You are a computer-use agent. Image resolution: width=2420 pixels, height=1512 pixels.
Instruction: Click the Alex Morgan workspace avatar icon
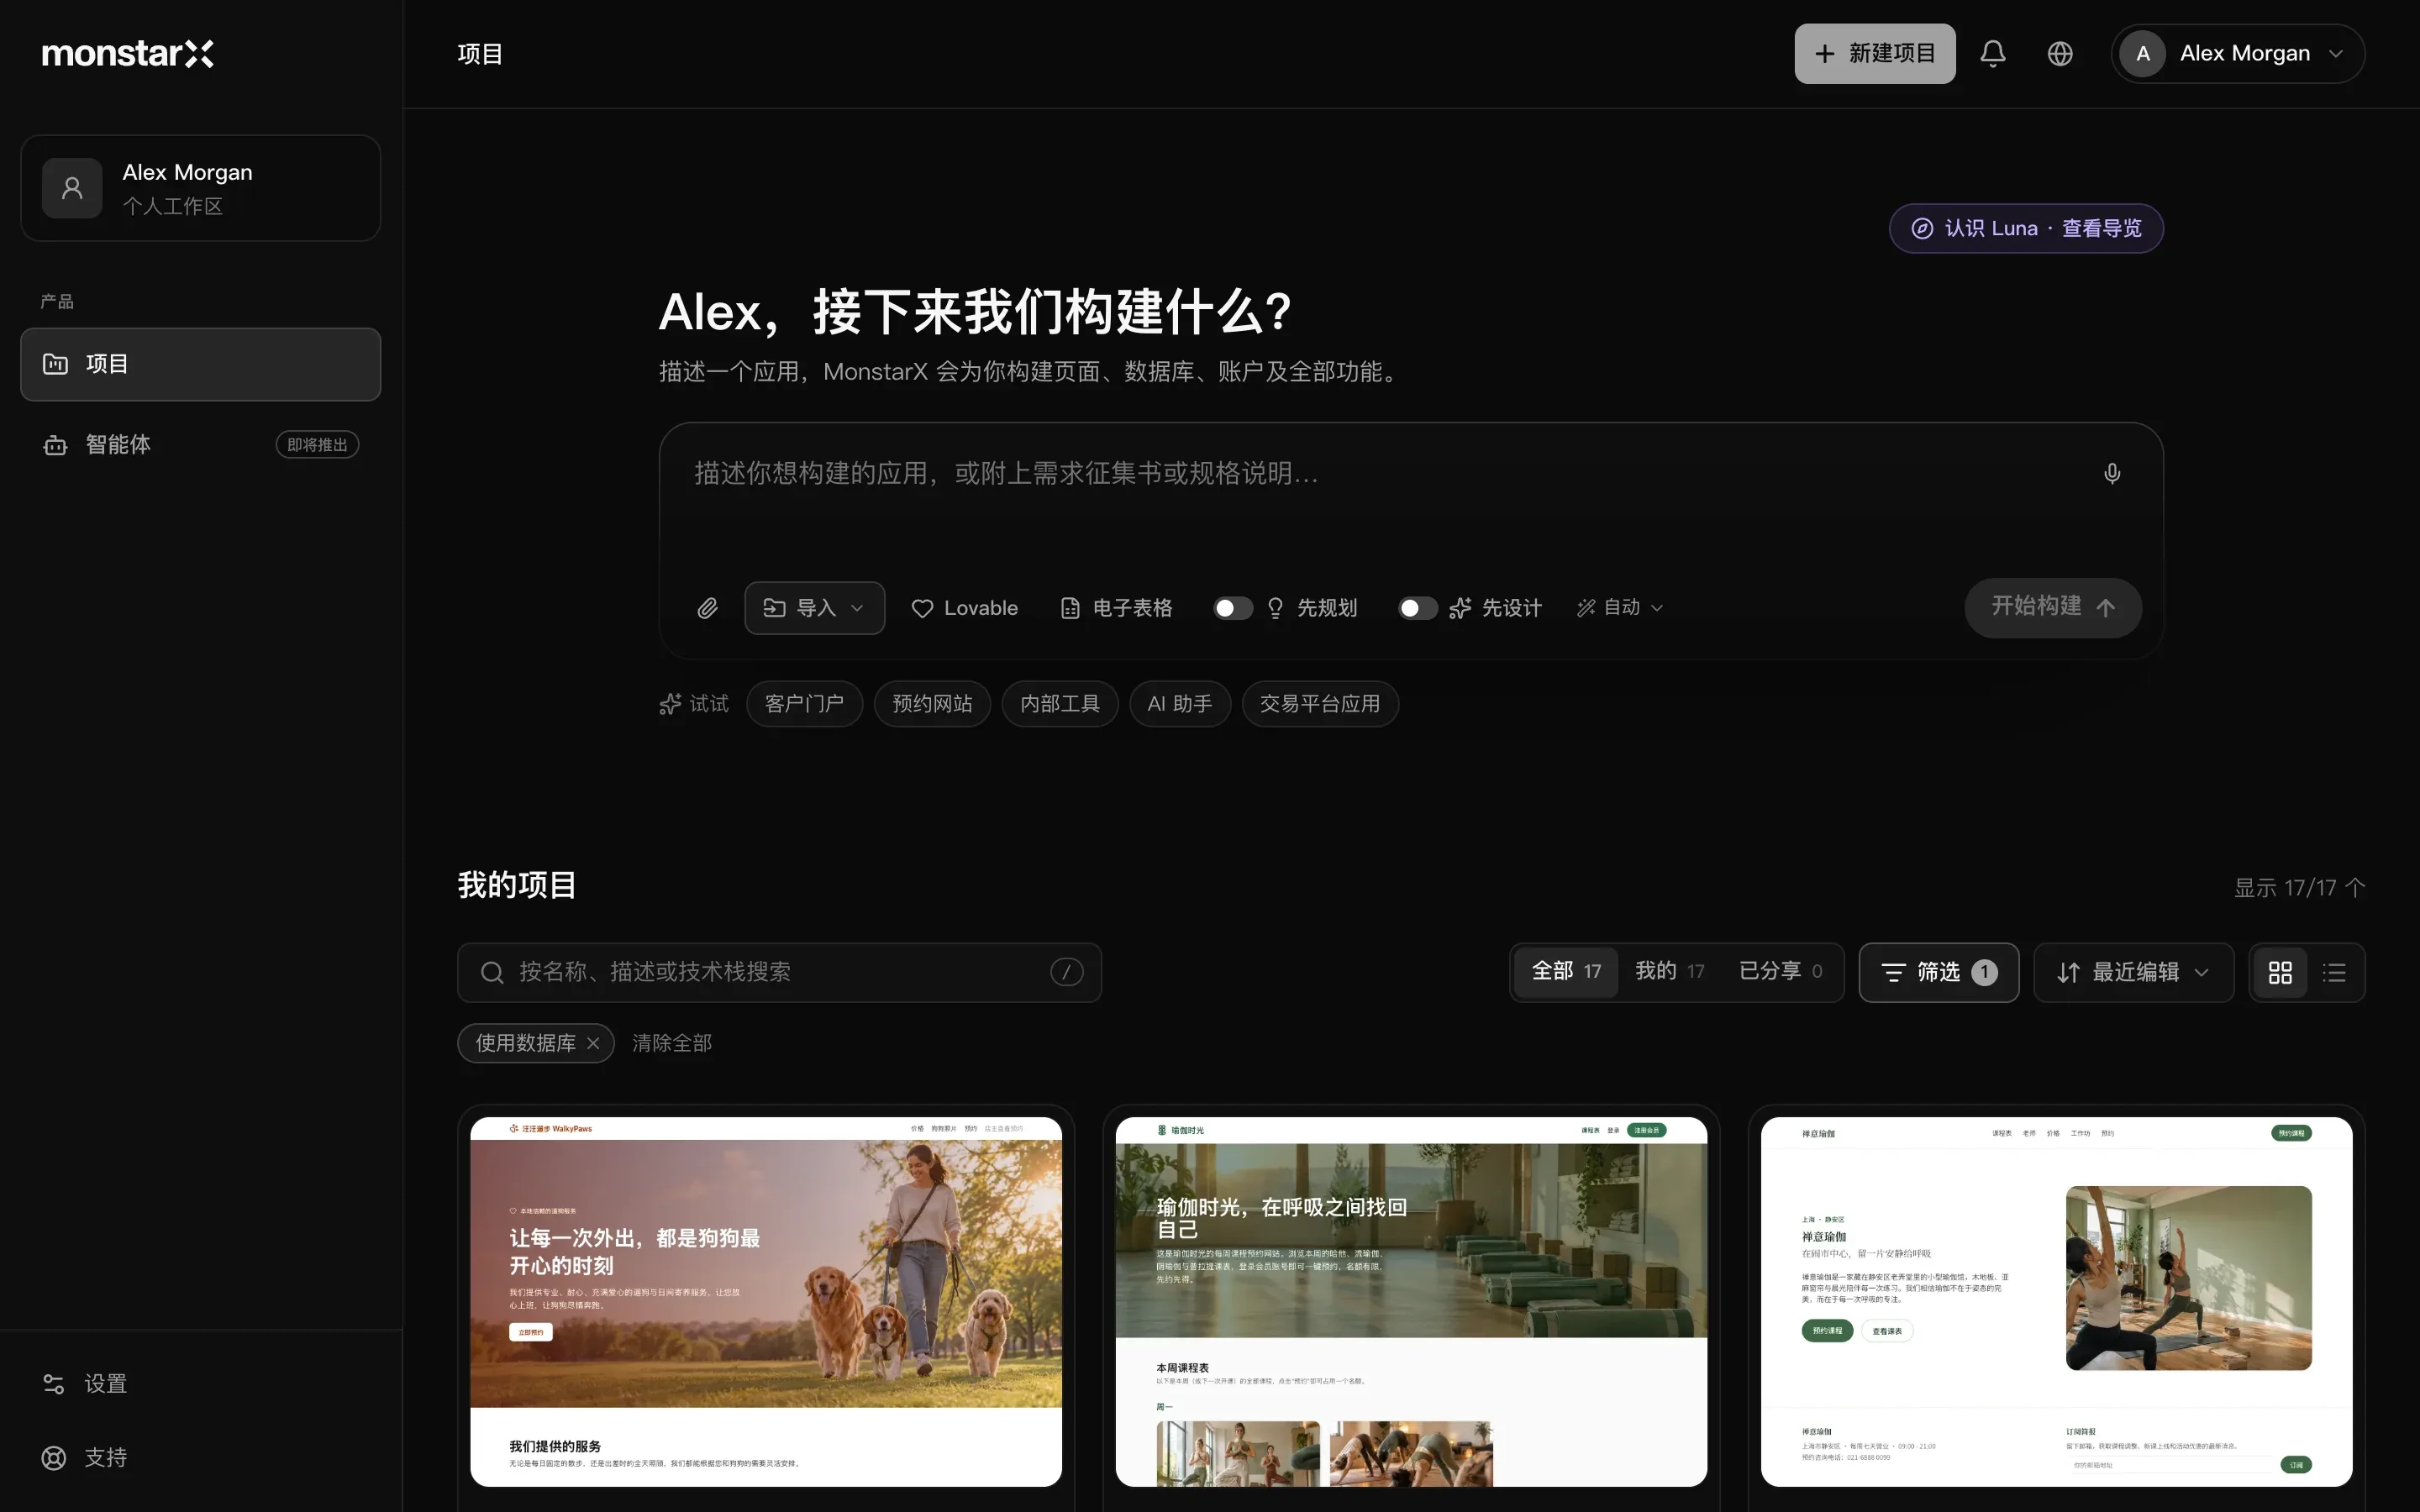[72, 188]
